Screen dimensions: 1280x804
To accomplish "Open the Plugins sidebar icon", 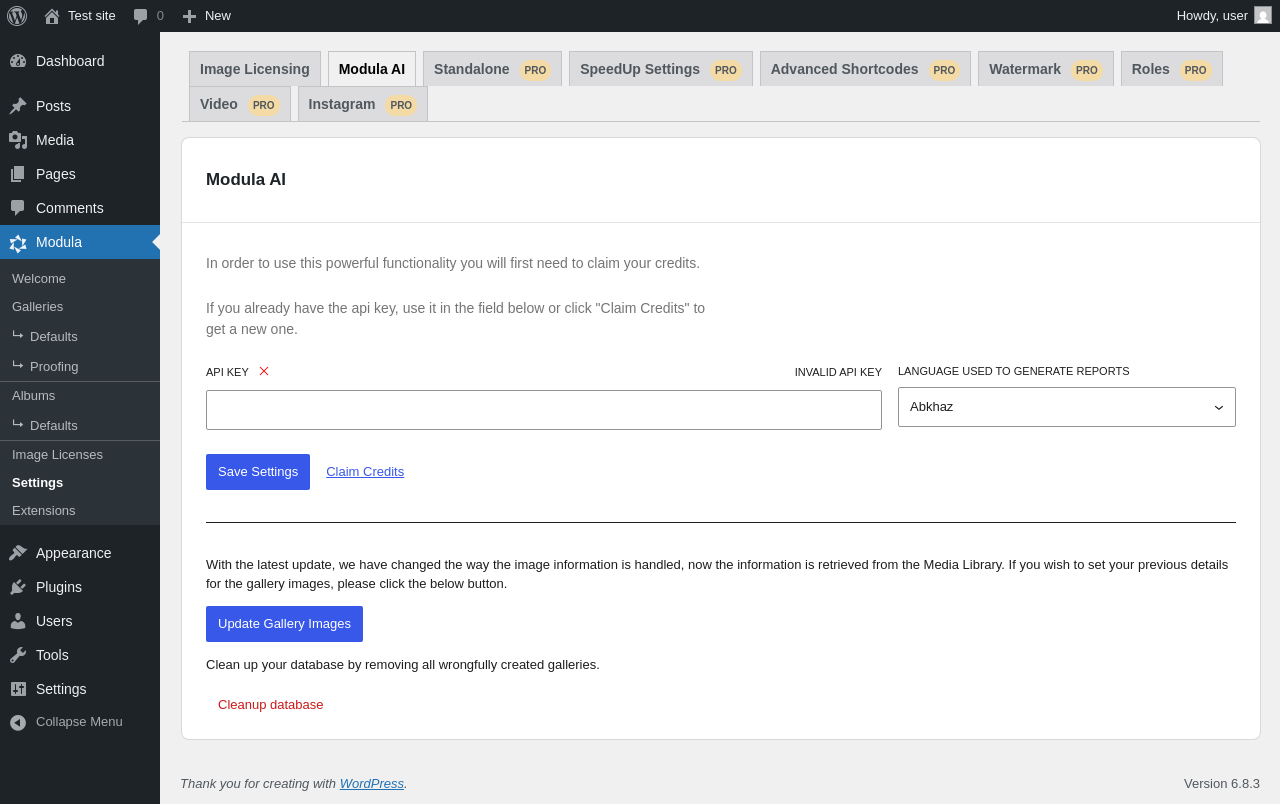I will pos(18,587).
